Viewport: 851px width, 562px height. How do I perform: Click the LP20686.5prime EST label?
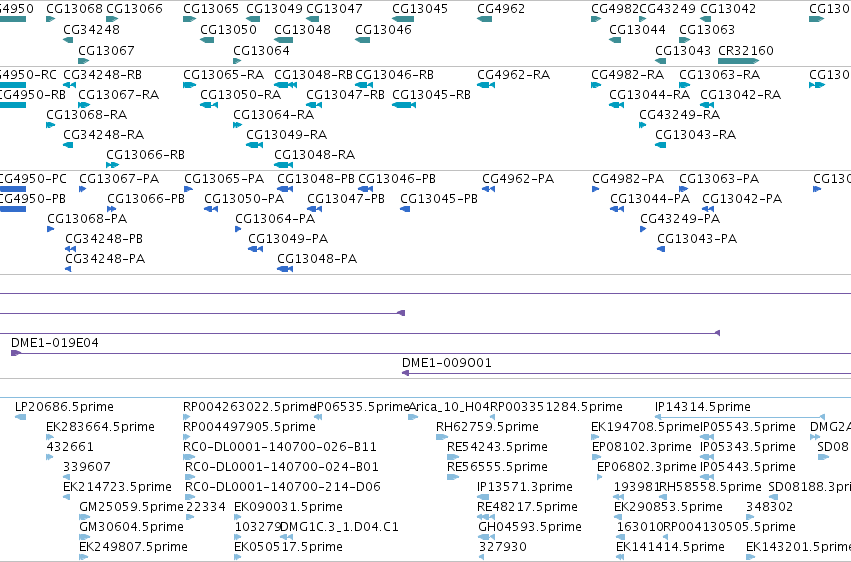pyautogui.click(x=64, y=407)
